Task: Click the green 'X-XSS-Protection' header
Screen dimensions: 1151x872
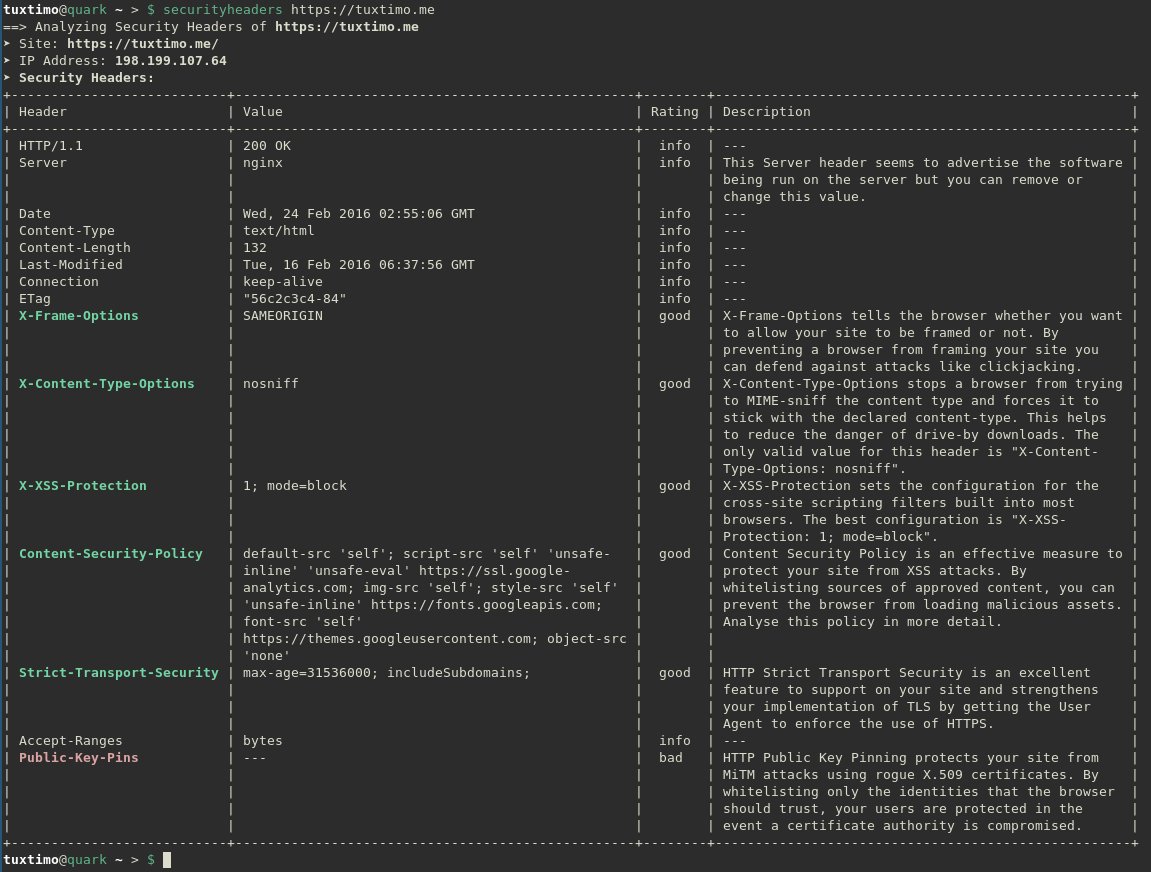Action: pyautogui.click(x=83, y=485)
